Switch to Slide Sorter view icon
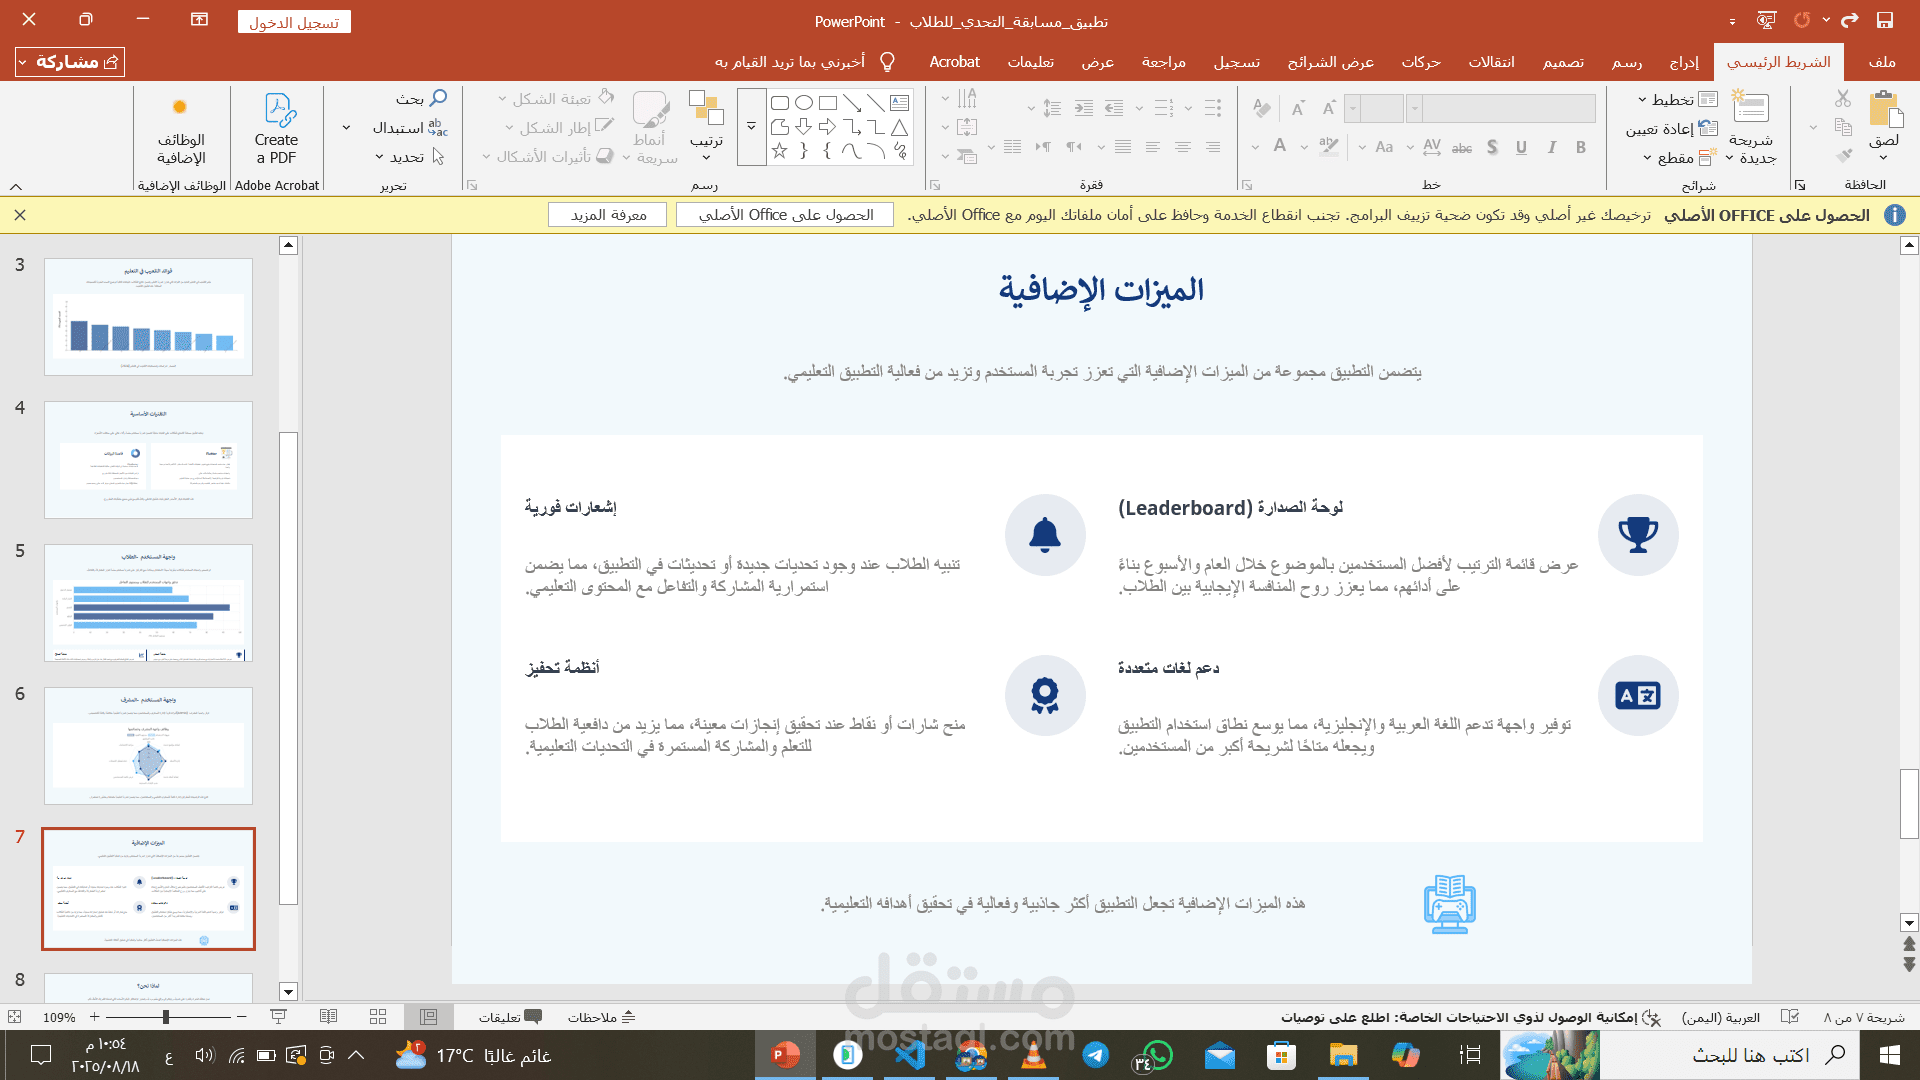This screenshot has height=1080, width=1920. point(378,1017)
